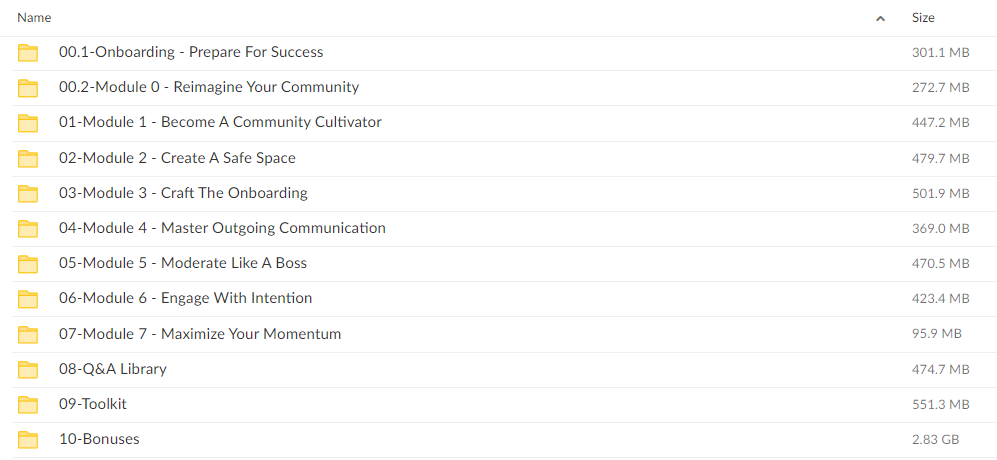
Task: Open 01-Module 1 - Become A Community Cultivator
Action: click(x=221, y=122)
